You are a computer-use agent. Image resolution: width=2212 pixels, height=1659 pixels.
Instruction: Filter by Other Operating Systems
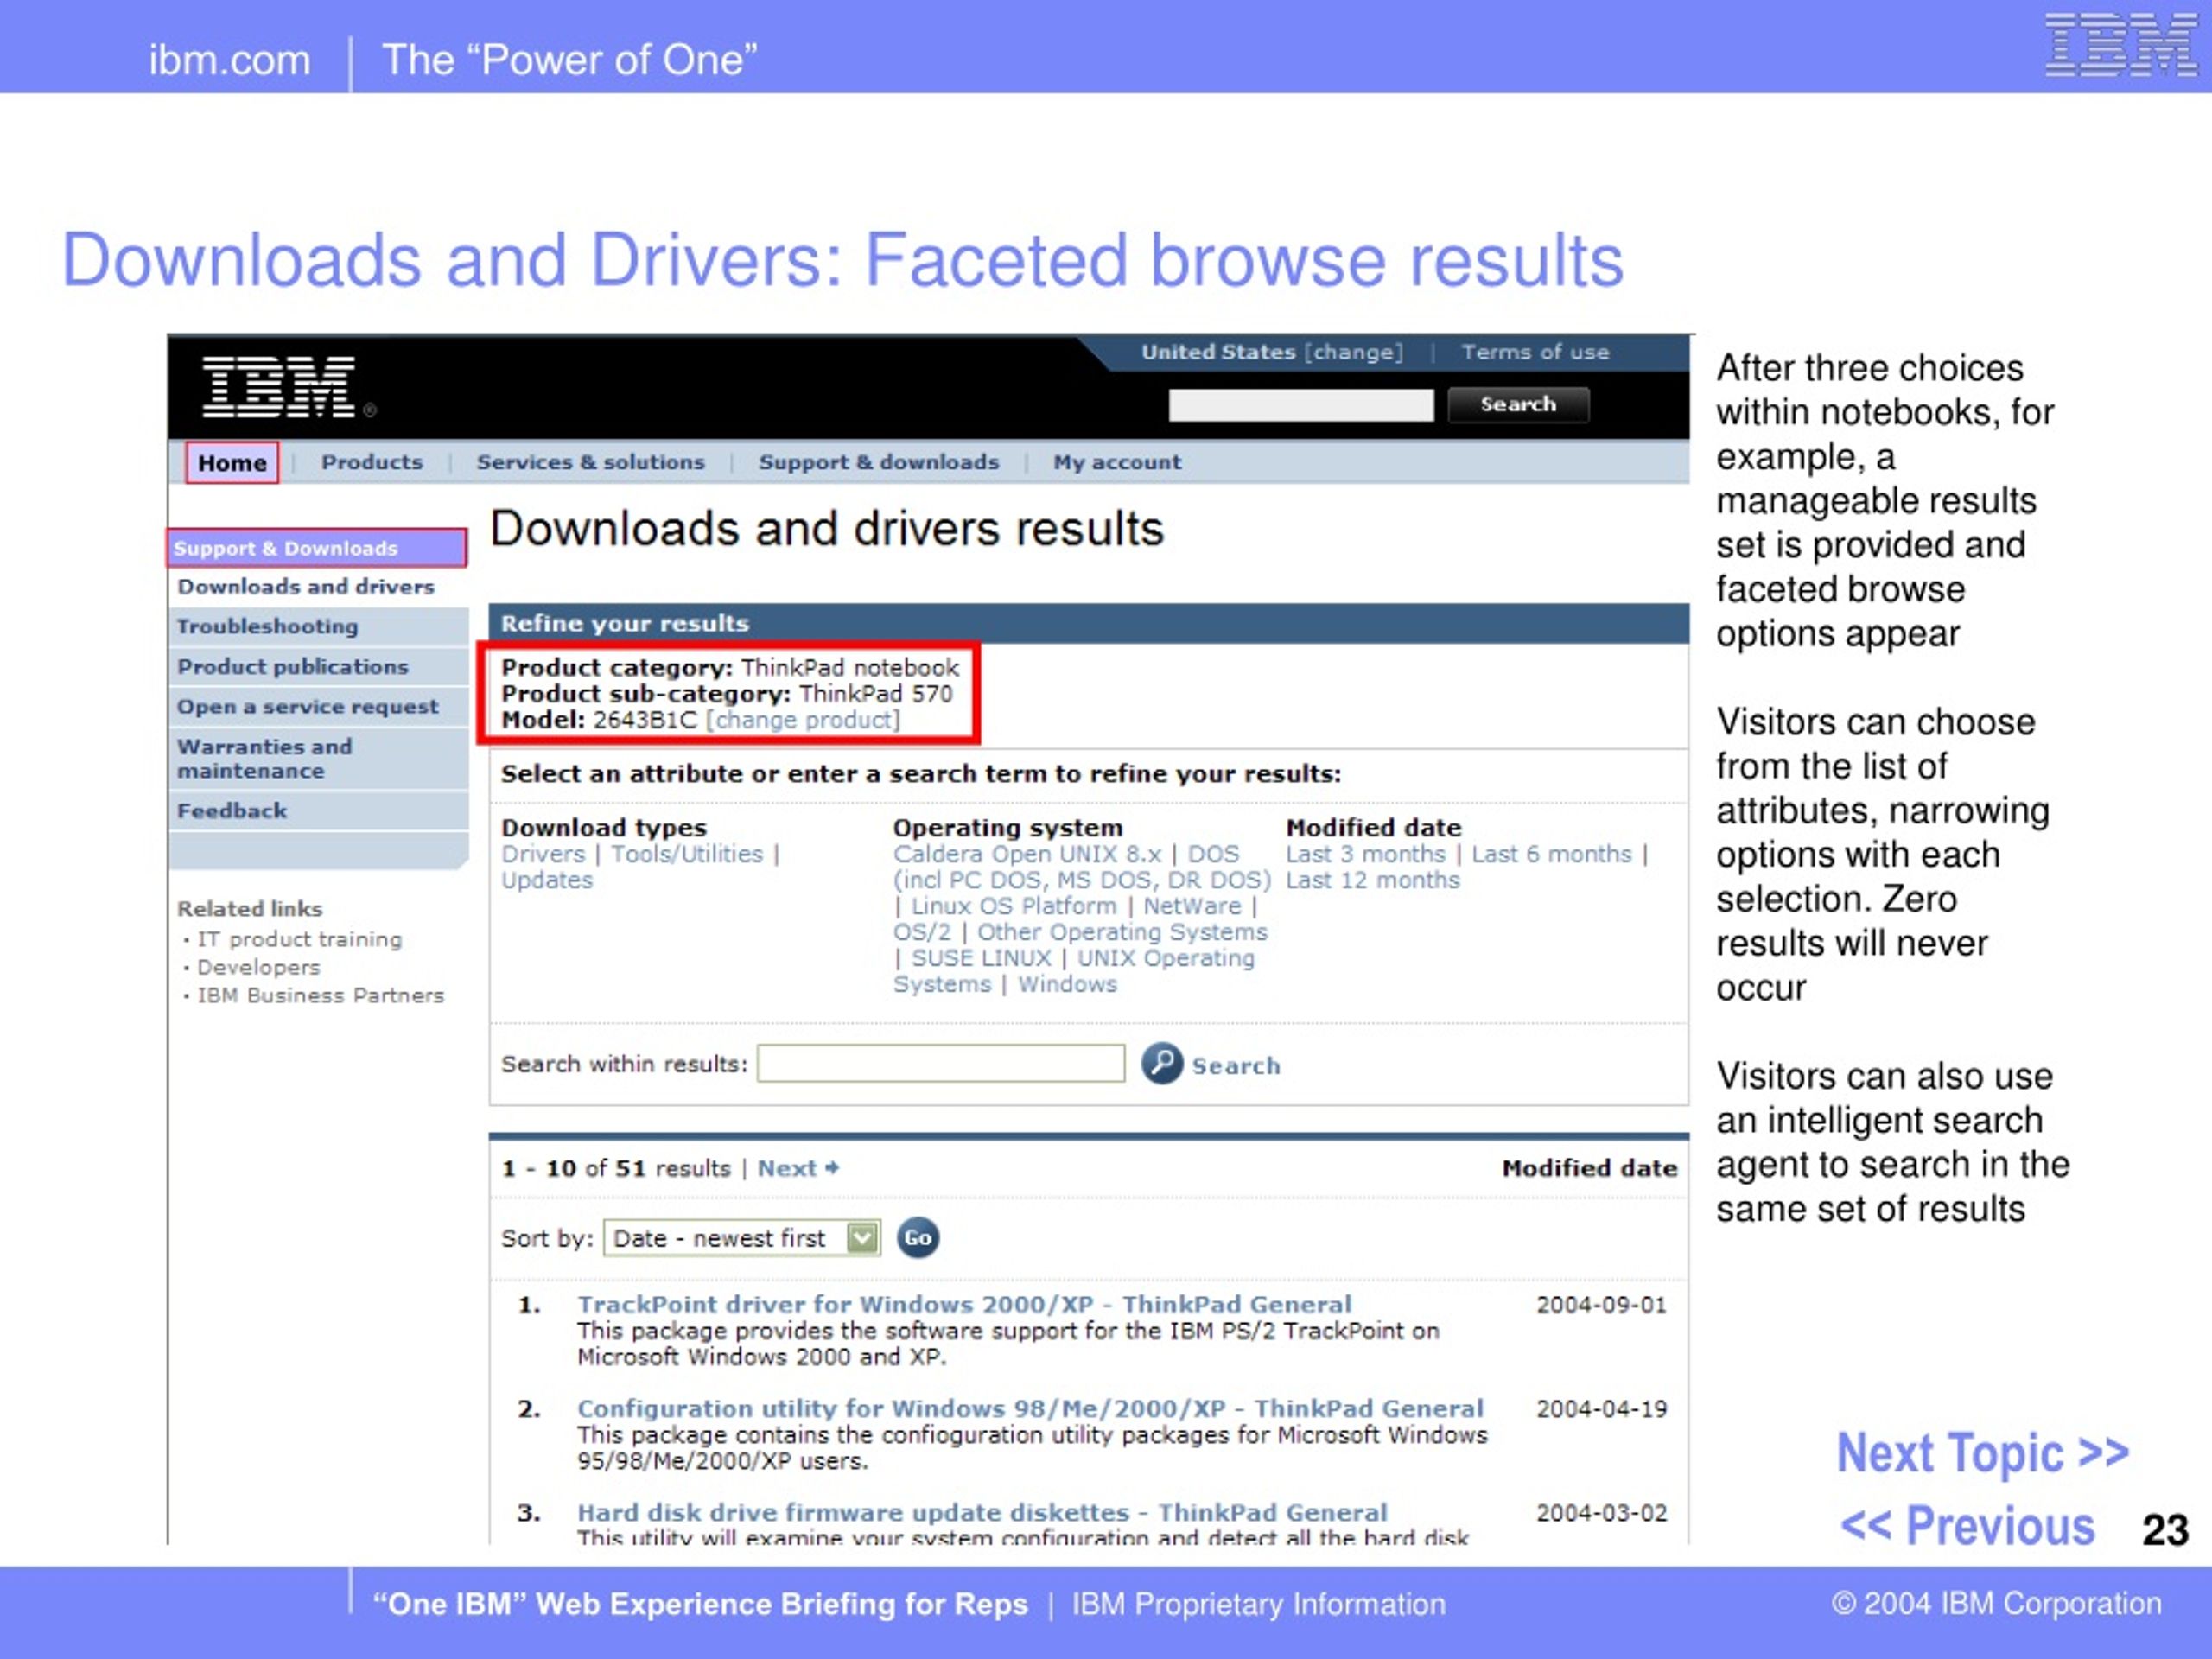tap(1122, 932)
